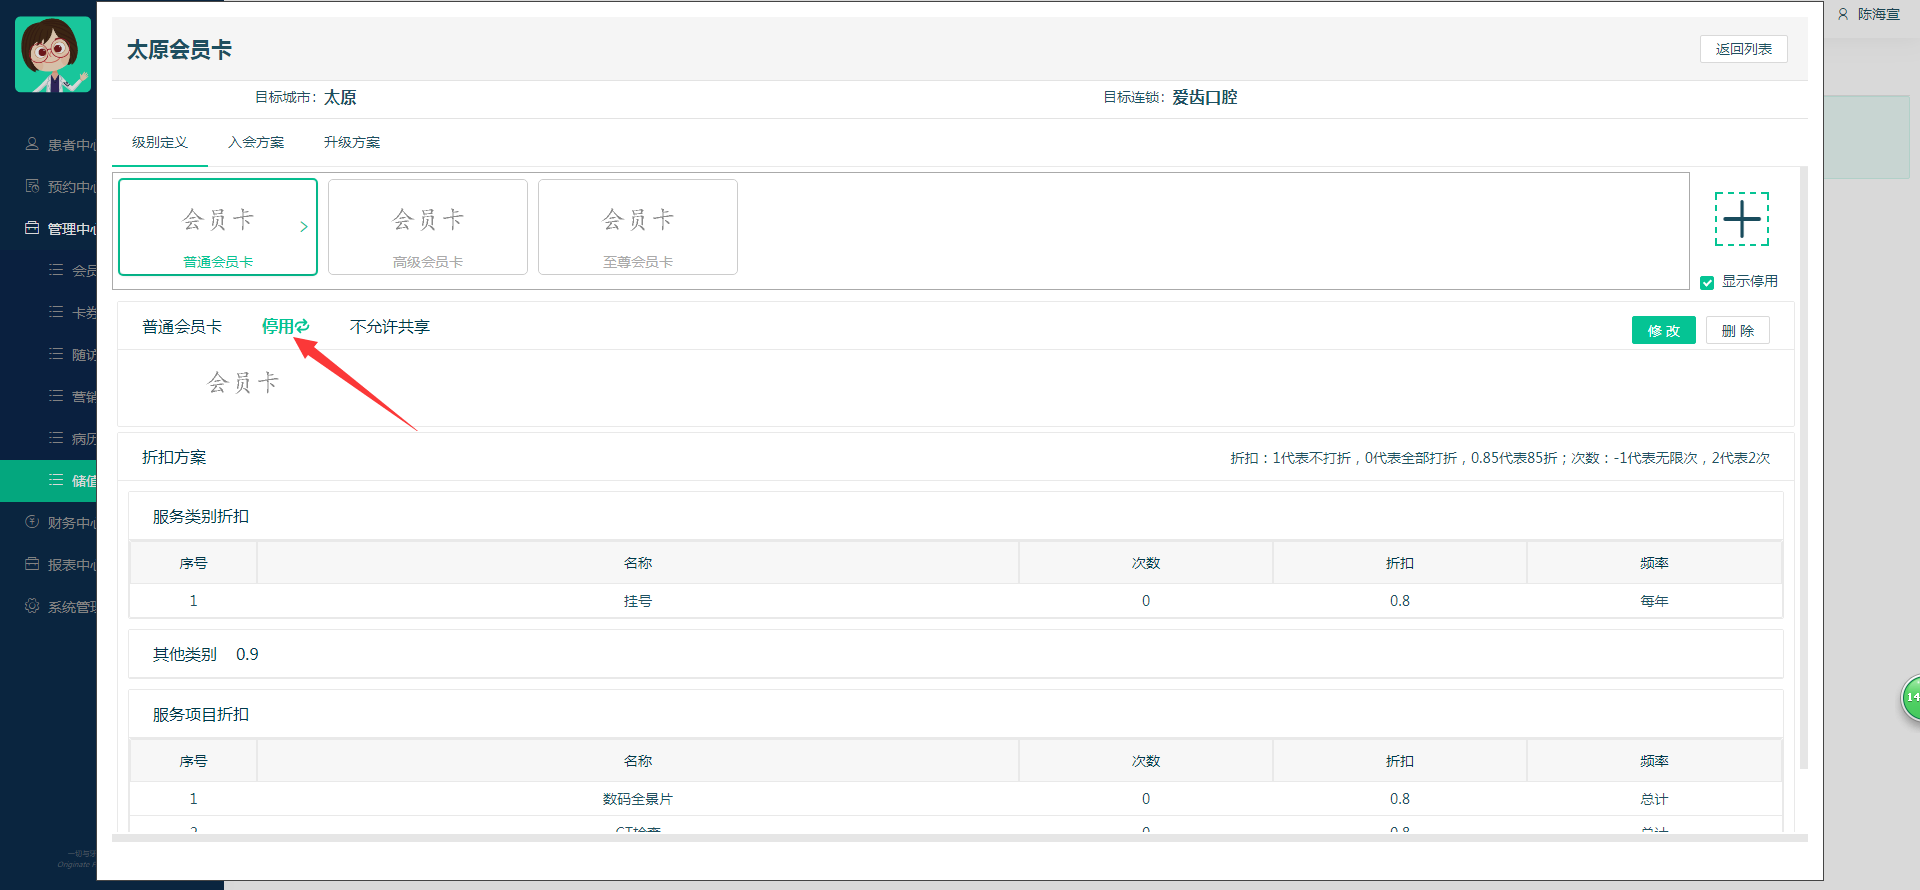Open 预约中心 via its calendar icon

tap(32, 186)
